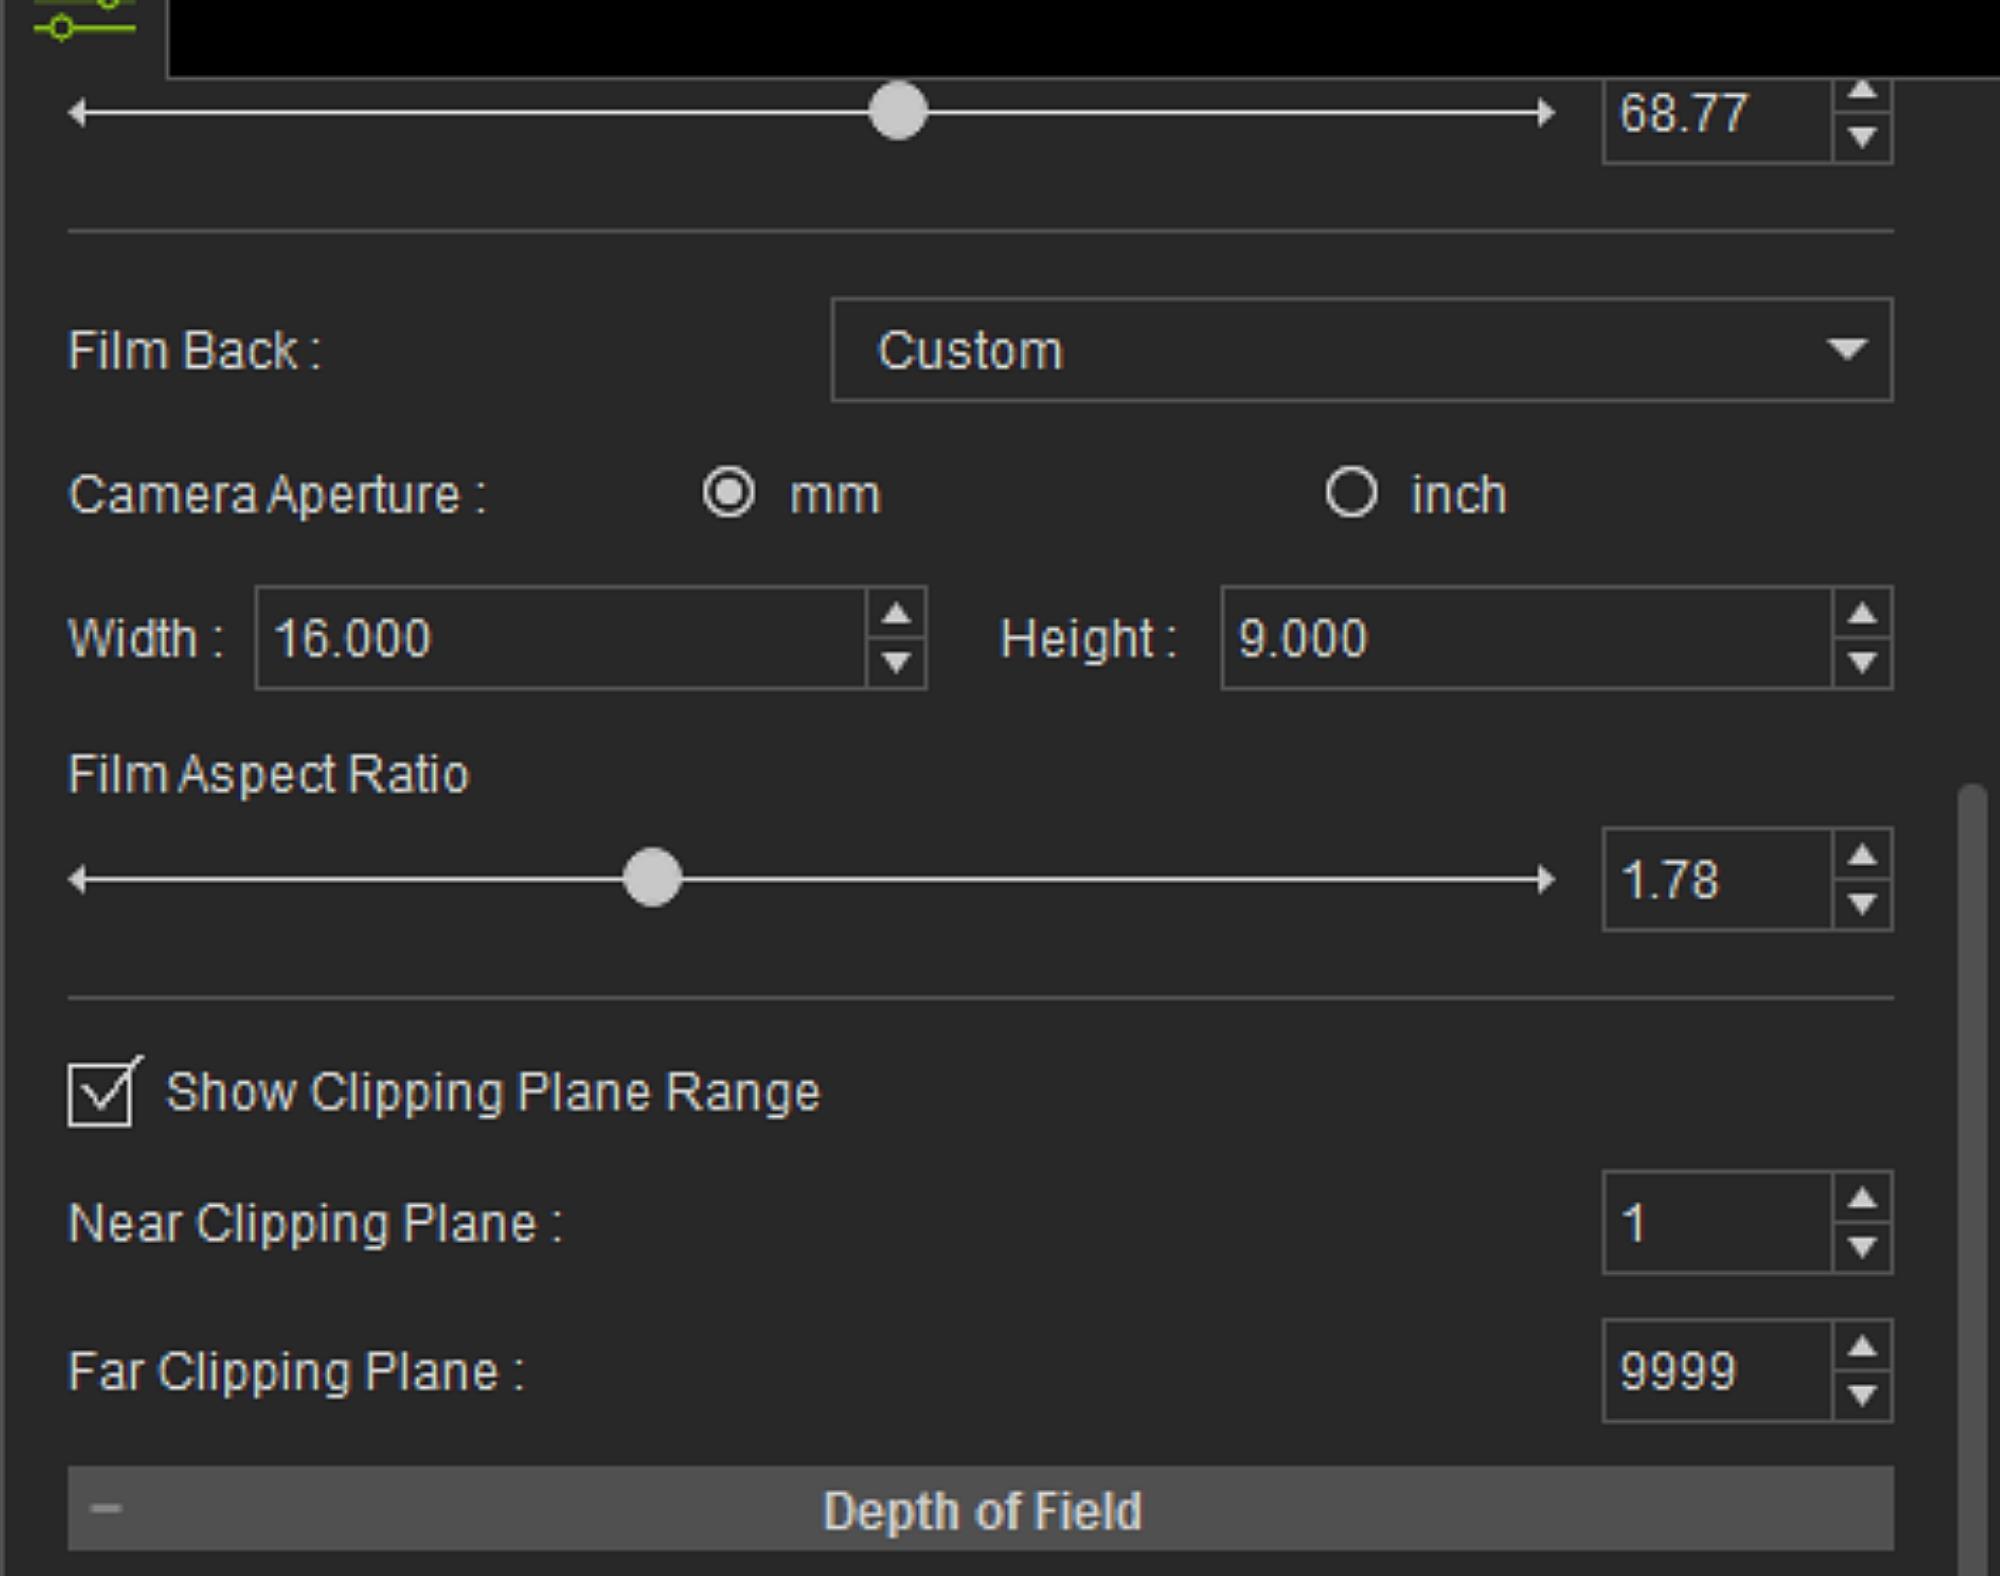Click left arrow of Film Aspect Ratio slider
The width and height of the screenshot is (2000, 1576).
[77, 879]
